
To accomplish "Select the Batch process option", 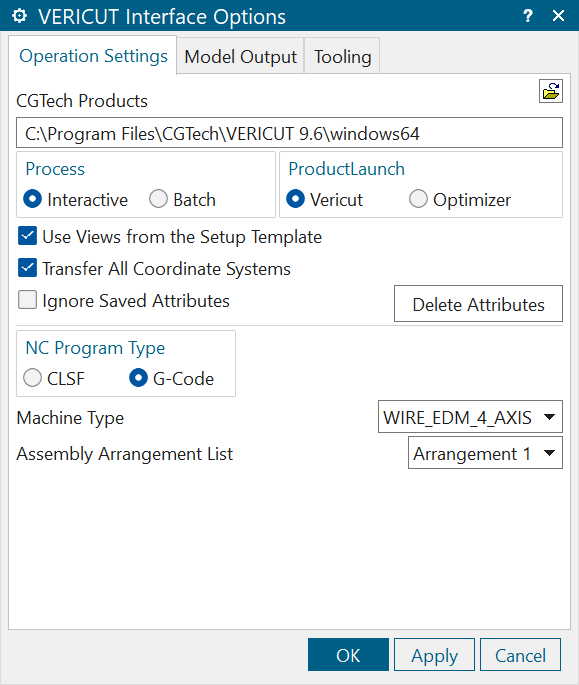I will [x=182, y=200].
